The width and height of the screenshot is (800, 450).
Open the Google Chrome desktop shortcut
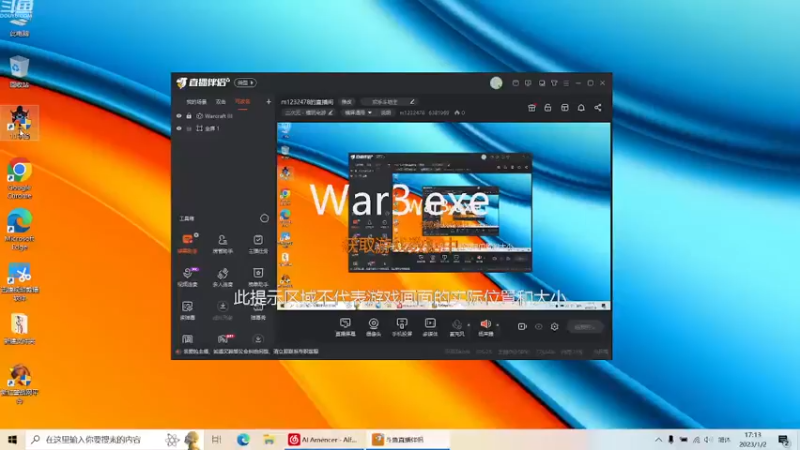point(19,178)
